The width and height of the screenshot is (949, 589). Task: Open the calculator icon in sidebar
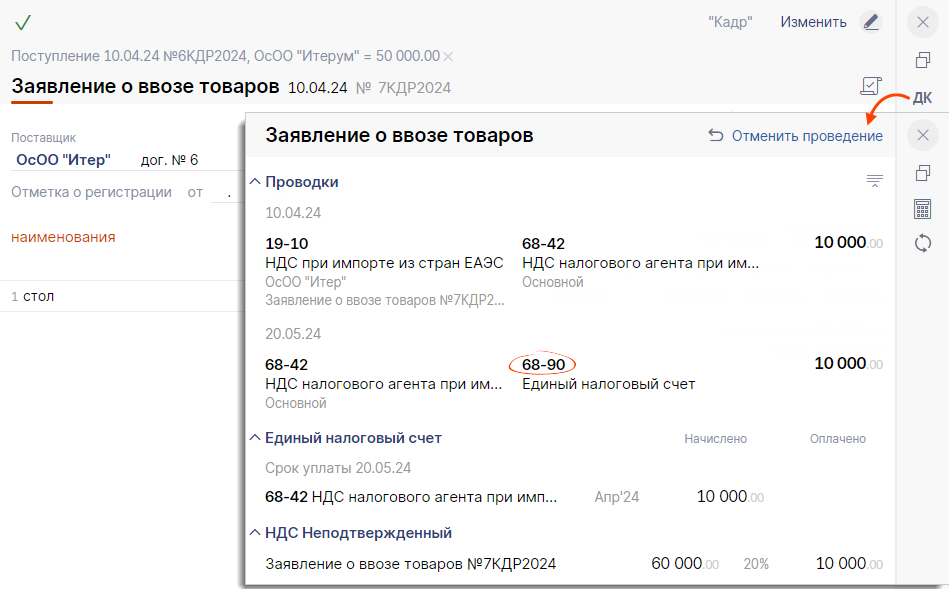pos(922,209)
